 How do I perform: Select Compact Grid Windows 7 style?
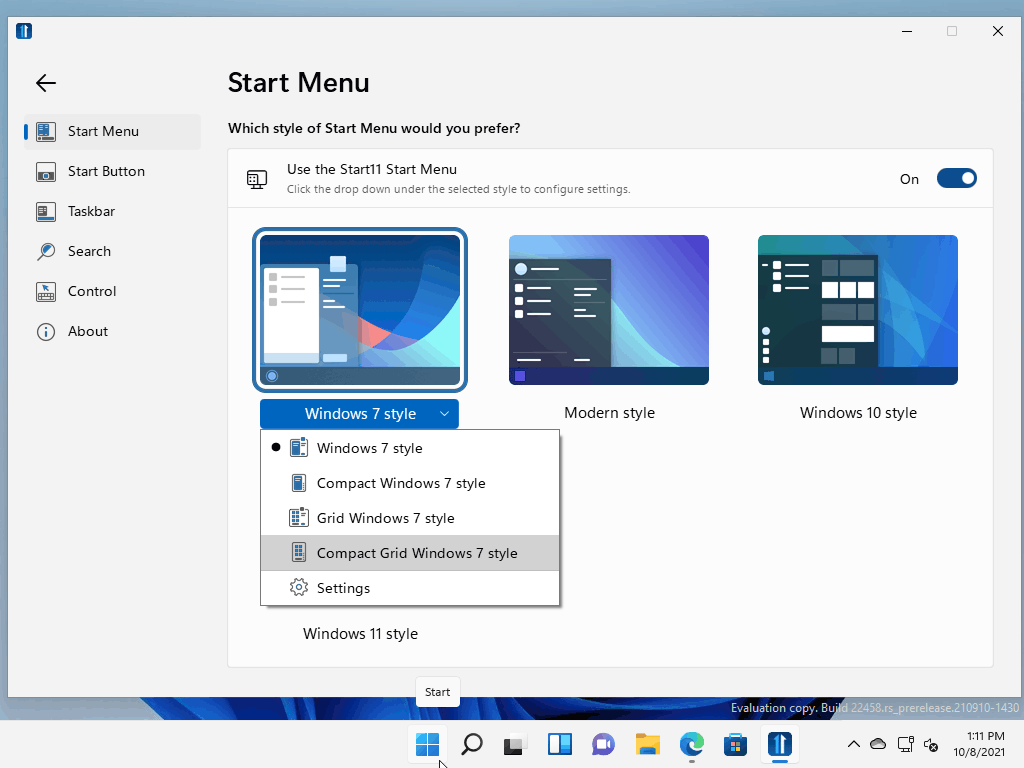(x=417, y=552)
